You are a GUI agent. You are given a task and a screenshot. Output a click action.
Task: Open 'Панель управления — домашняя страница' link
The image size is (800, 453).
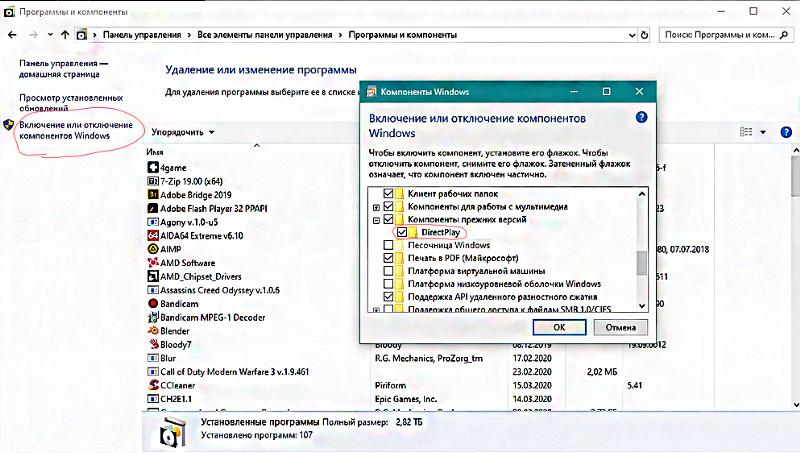pos(63,68)
